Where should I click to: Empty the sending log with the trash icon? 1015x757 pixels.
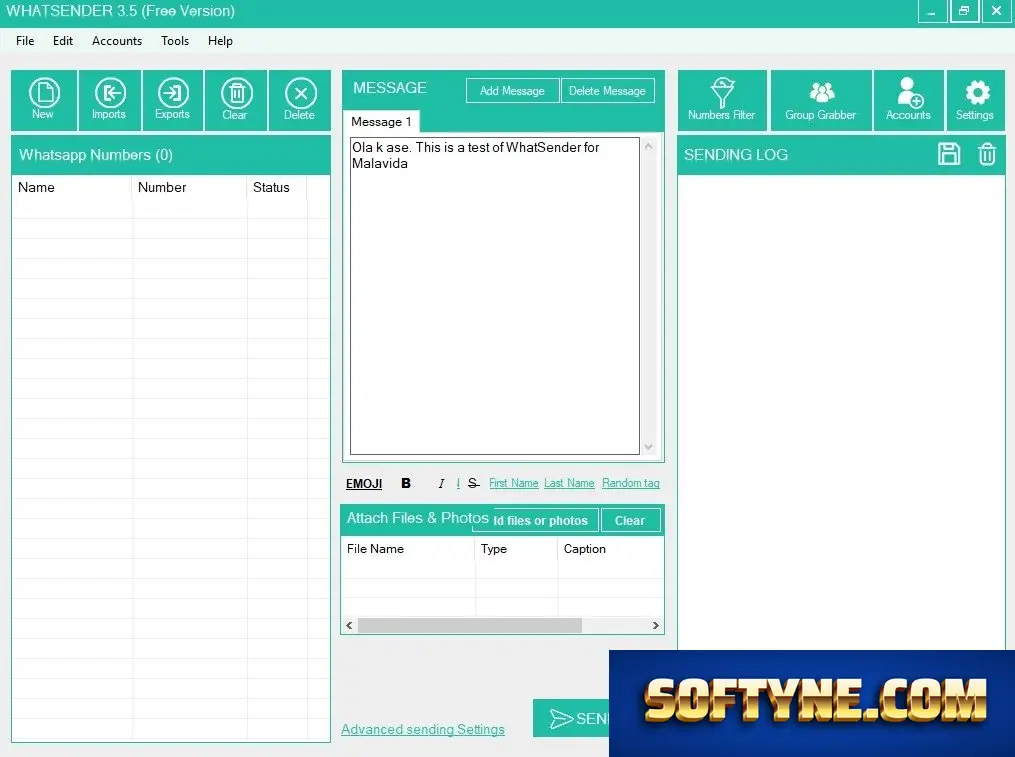click(987, 154)
